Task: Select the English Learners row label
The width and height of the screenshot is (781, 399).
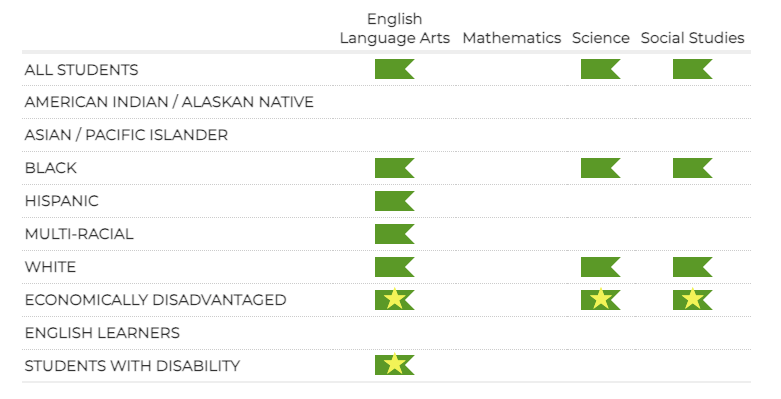Action: pos(102,333)
